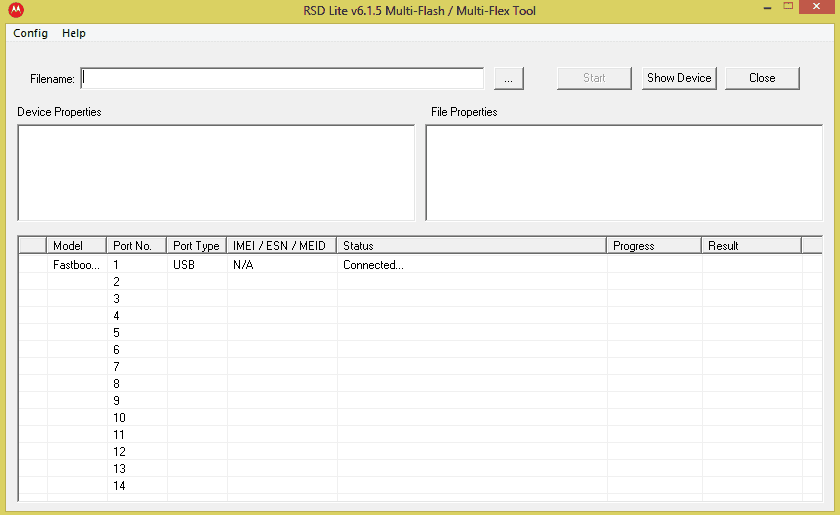The height and width of the screenshot is (515, 840).
Task: Select port number 4 row
Action: tap(421, 316)
